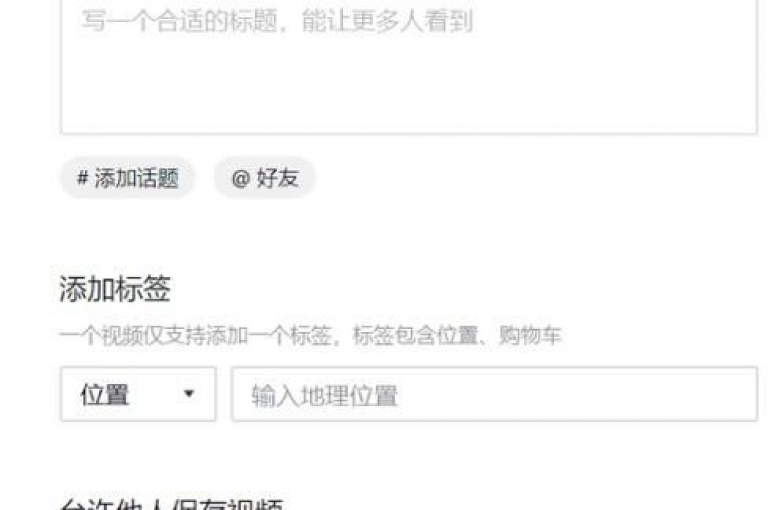Click the 添加标签 section heading
768x510 pixels.
pyautogui.click(x=115, y=289)
